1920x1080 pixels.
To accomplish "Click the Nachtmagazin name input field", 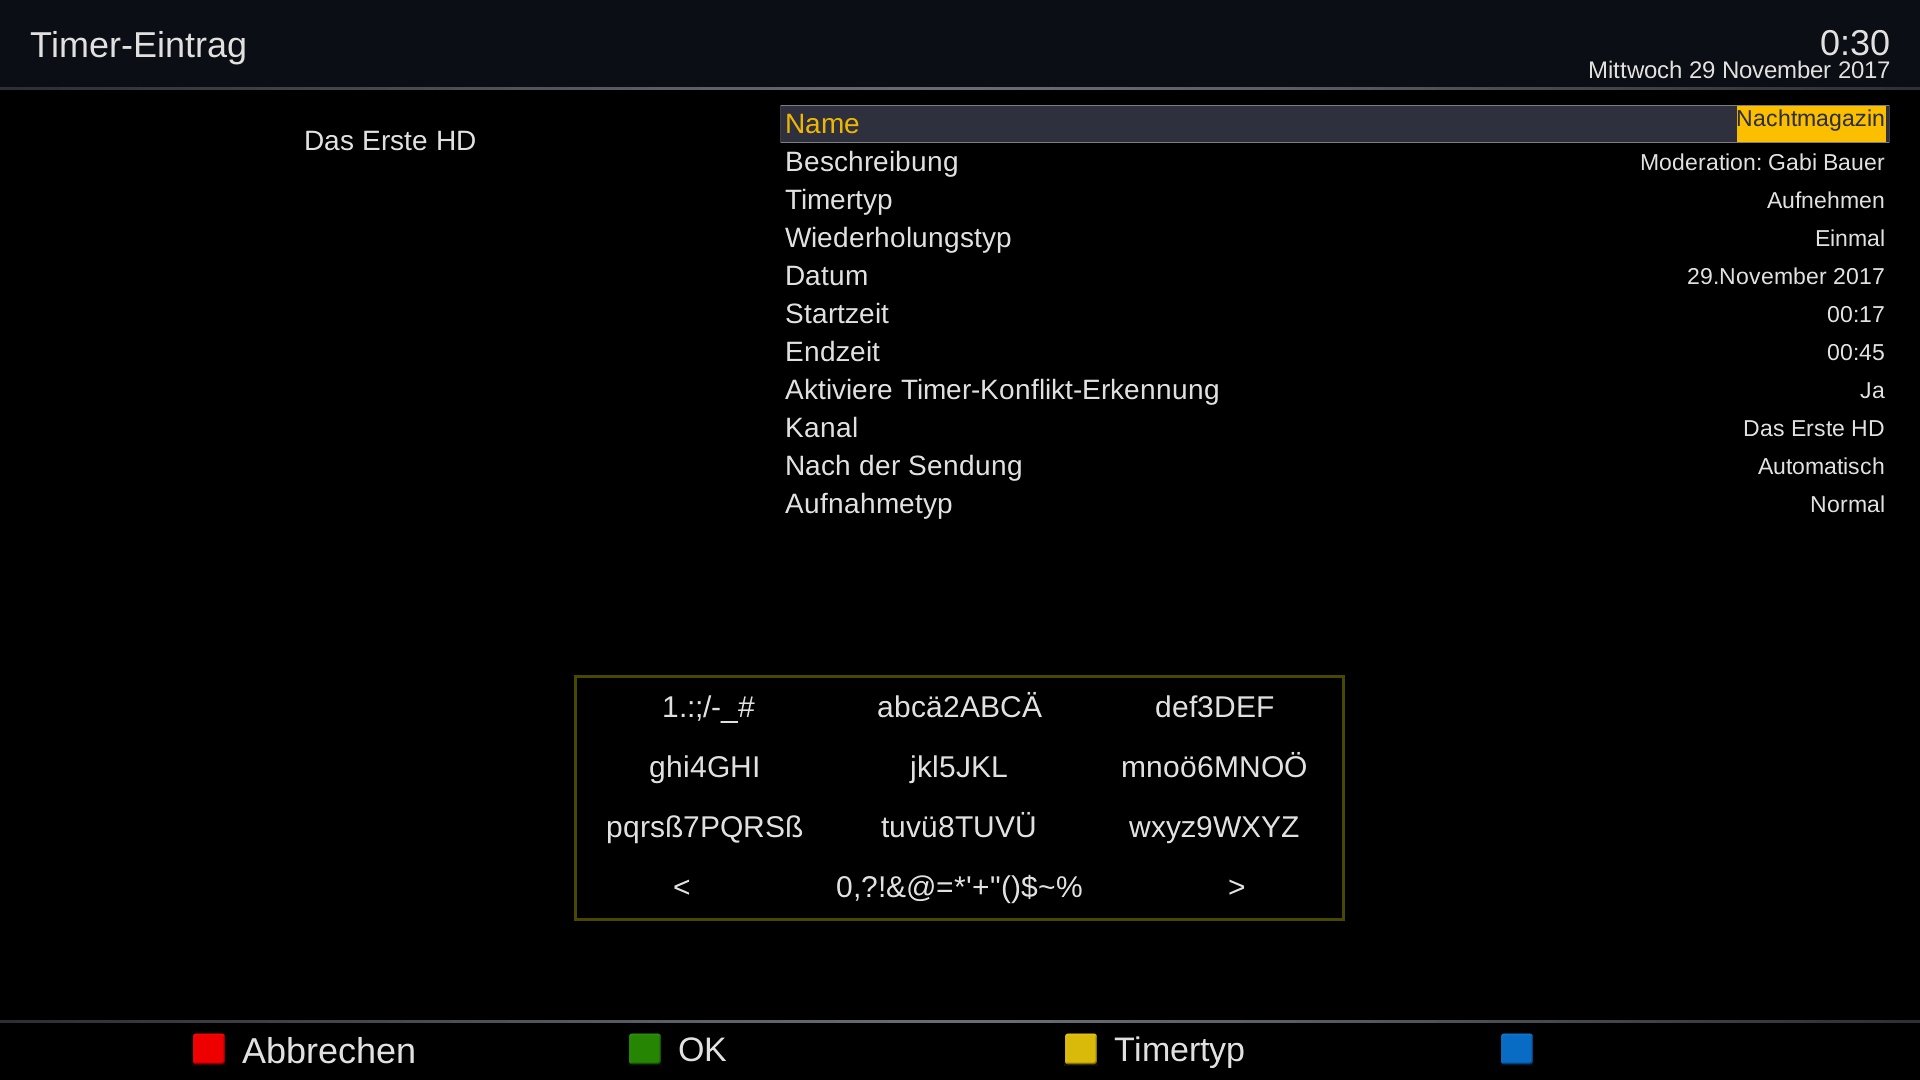I will pos(1809,123).
